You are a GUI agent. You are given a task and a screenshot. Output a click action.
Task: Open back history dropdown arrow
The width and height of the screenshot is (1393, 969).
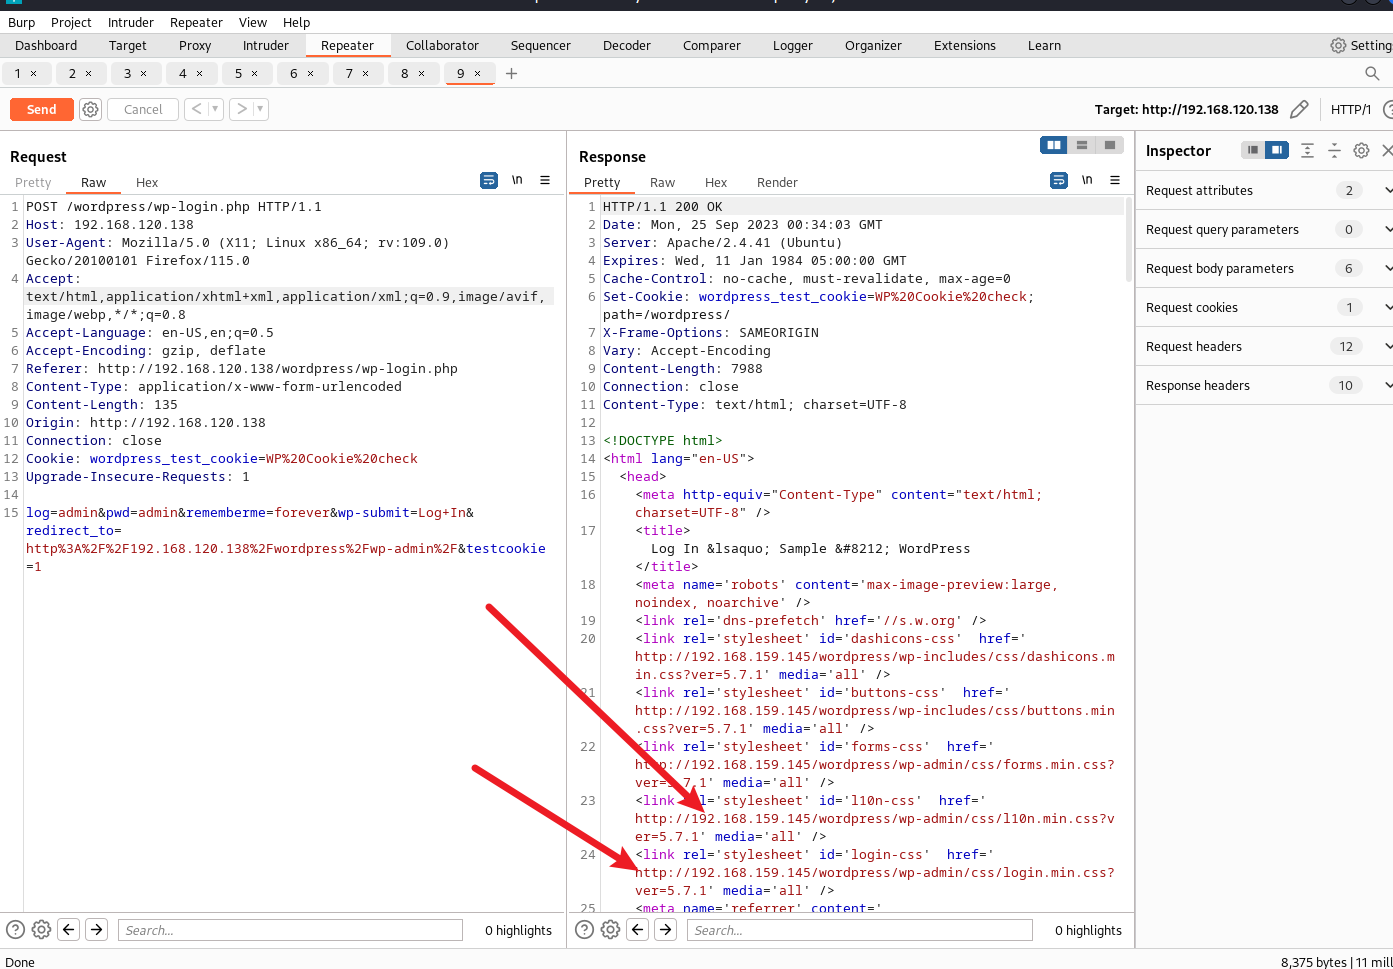[215, 109]
